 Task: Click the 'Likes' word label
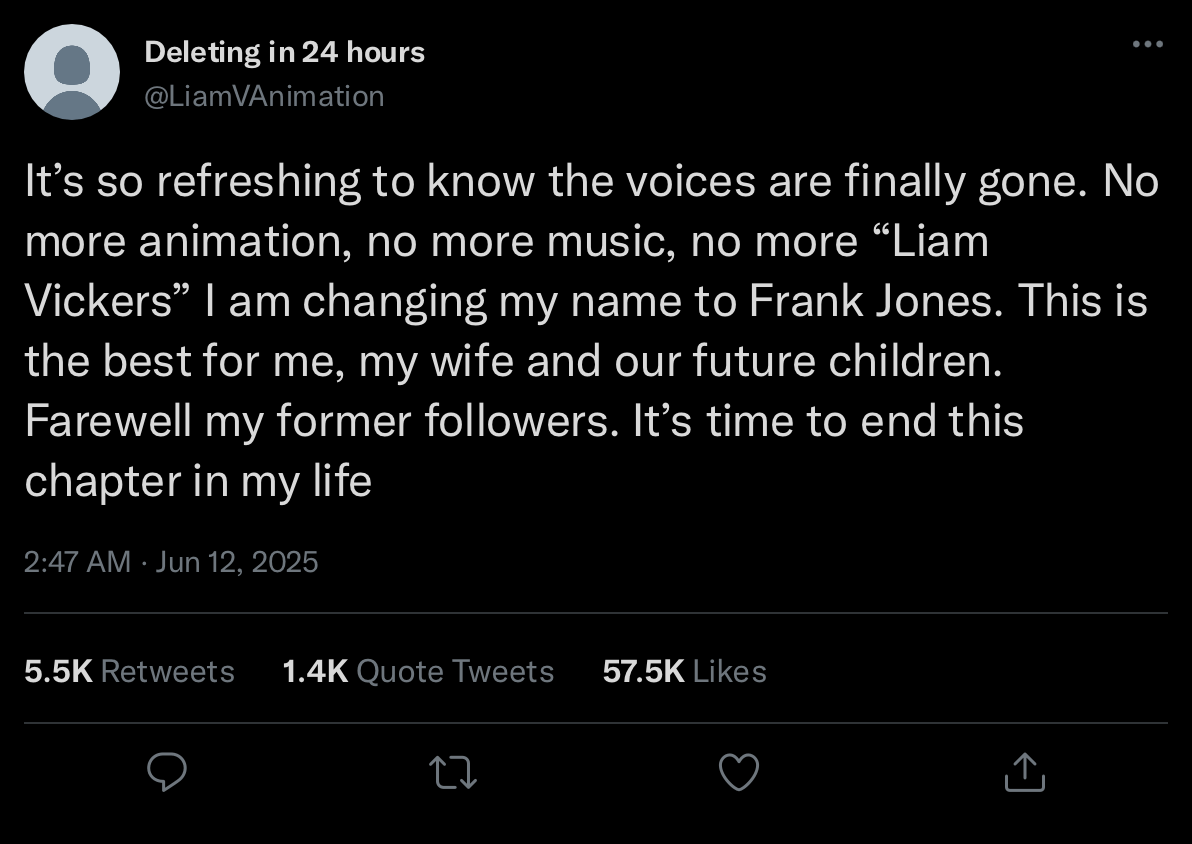[x=730, y=671]
